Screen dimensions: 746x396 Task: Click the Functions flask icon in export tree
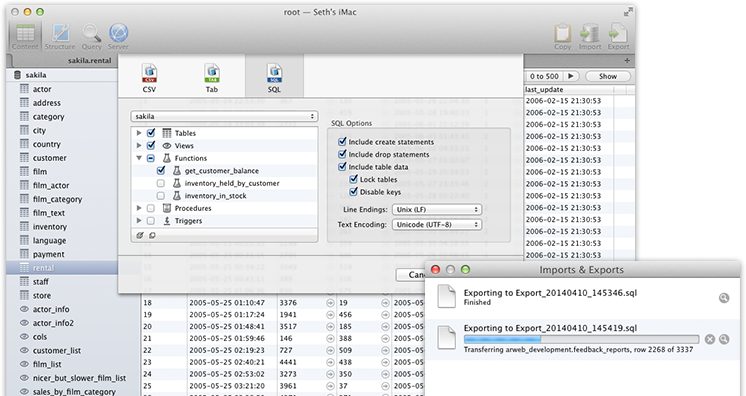click(x=167, y=158)
